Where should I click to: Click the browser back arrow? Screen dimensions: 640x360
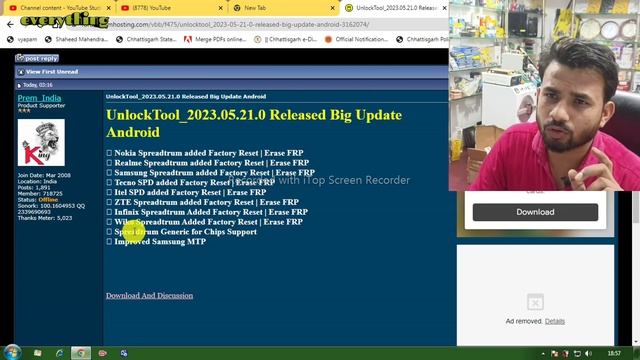(x=10, y=24)
